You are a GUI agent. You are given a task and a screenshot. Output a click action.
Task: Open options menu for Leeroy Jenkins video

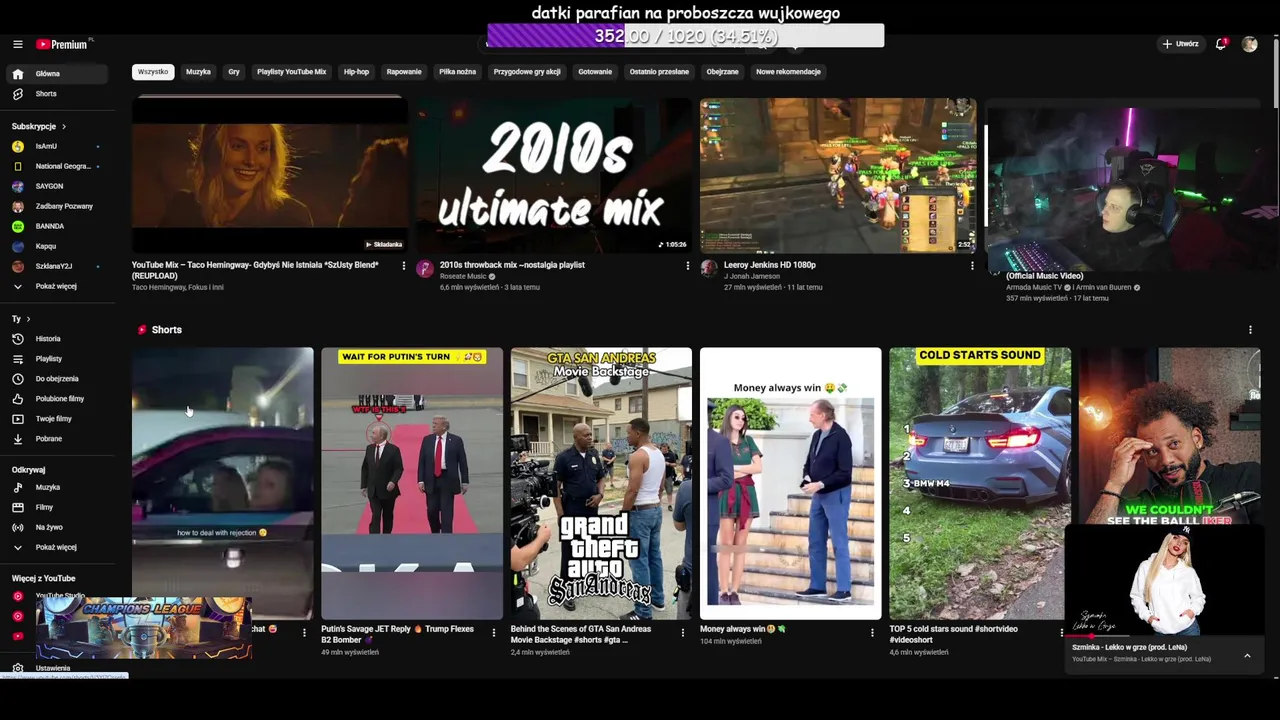click(971, 266)
